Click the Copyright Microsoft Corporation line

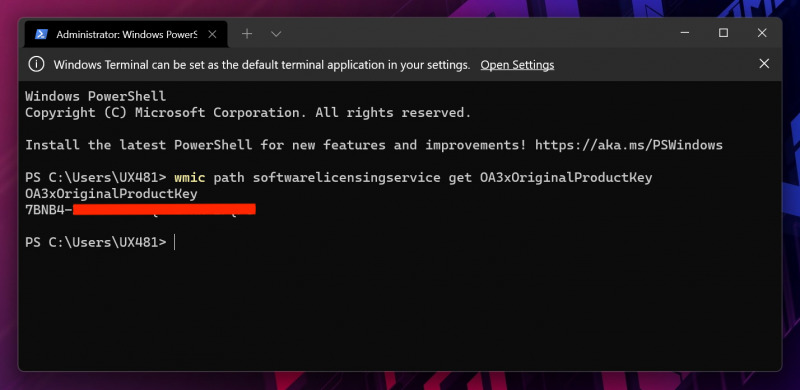248,113
